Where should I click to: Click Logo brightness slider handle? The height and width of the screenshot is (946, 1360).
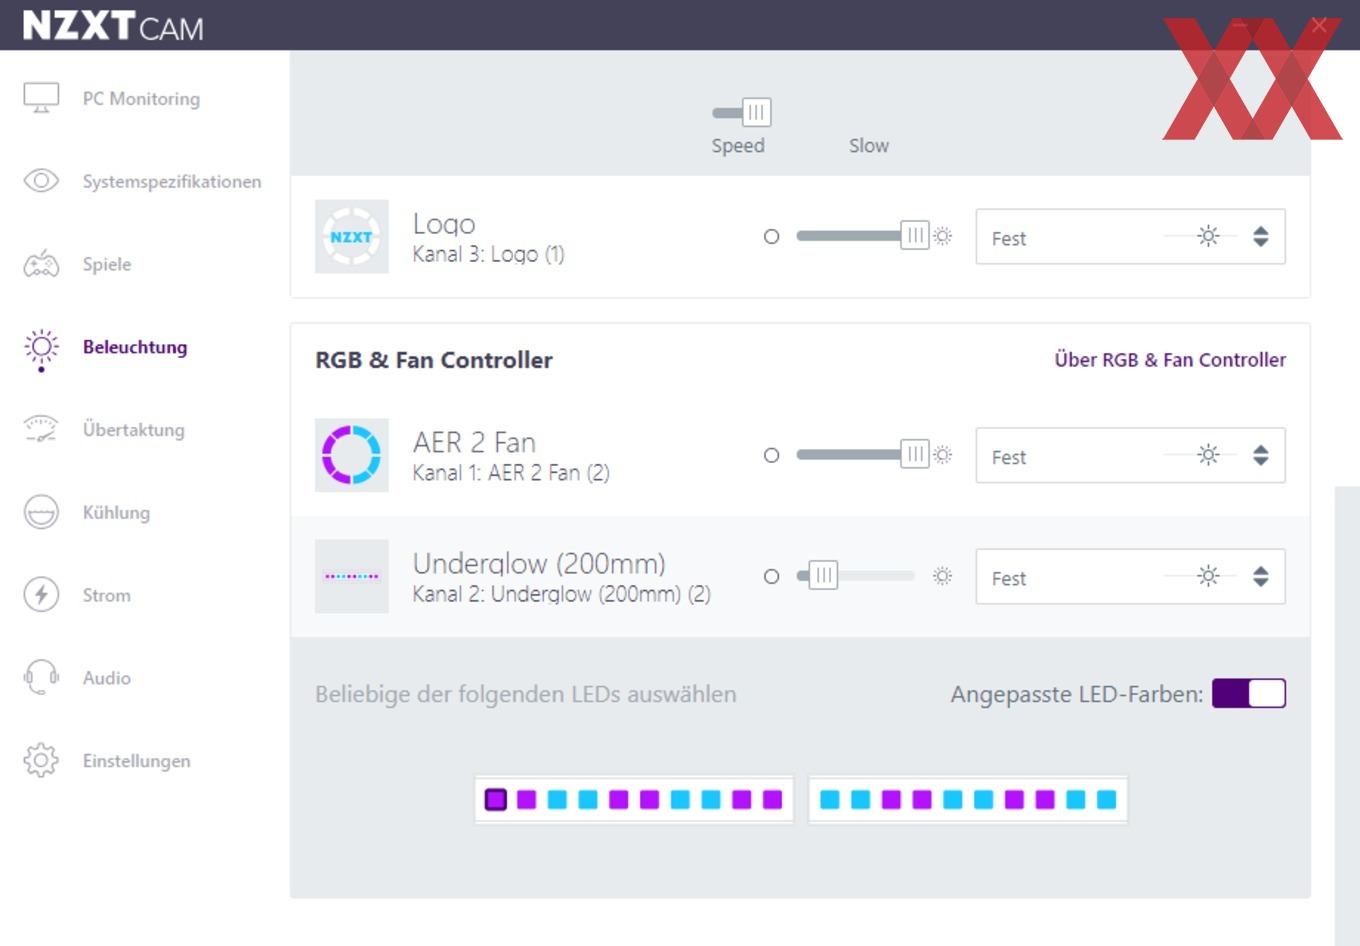click(914, 236)
